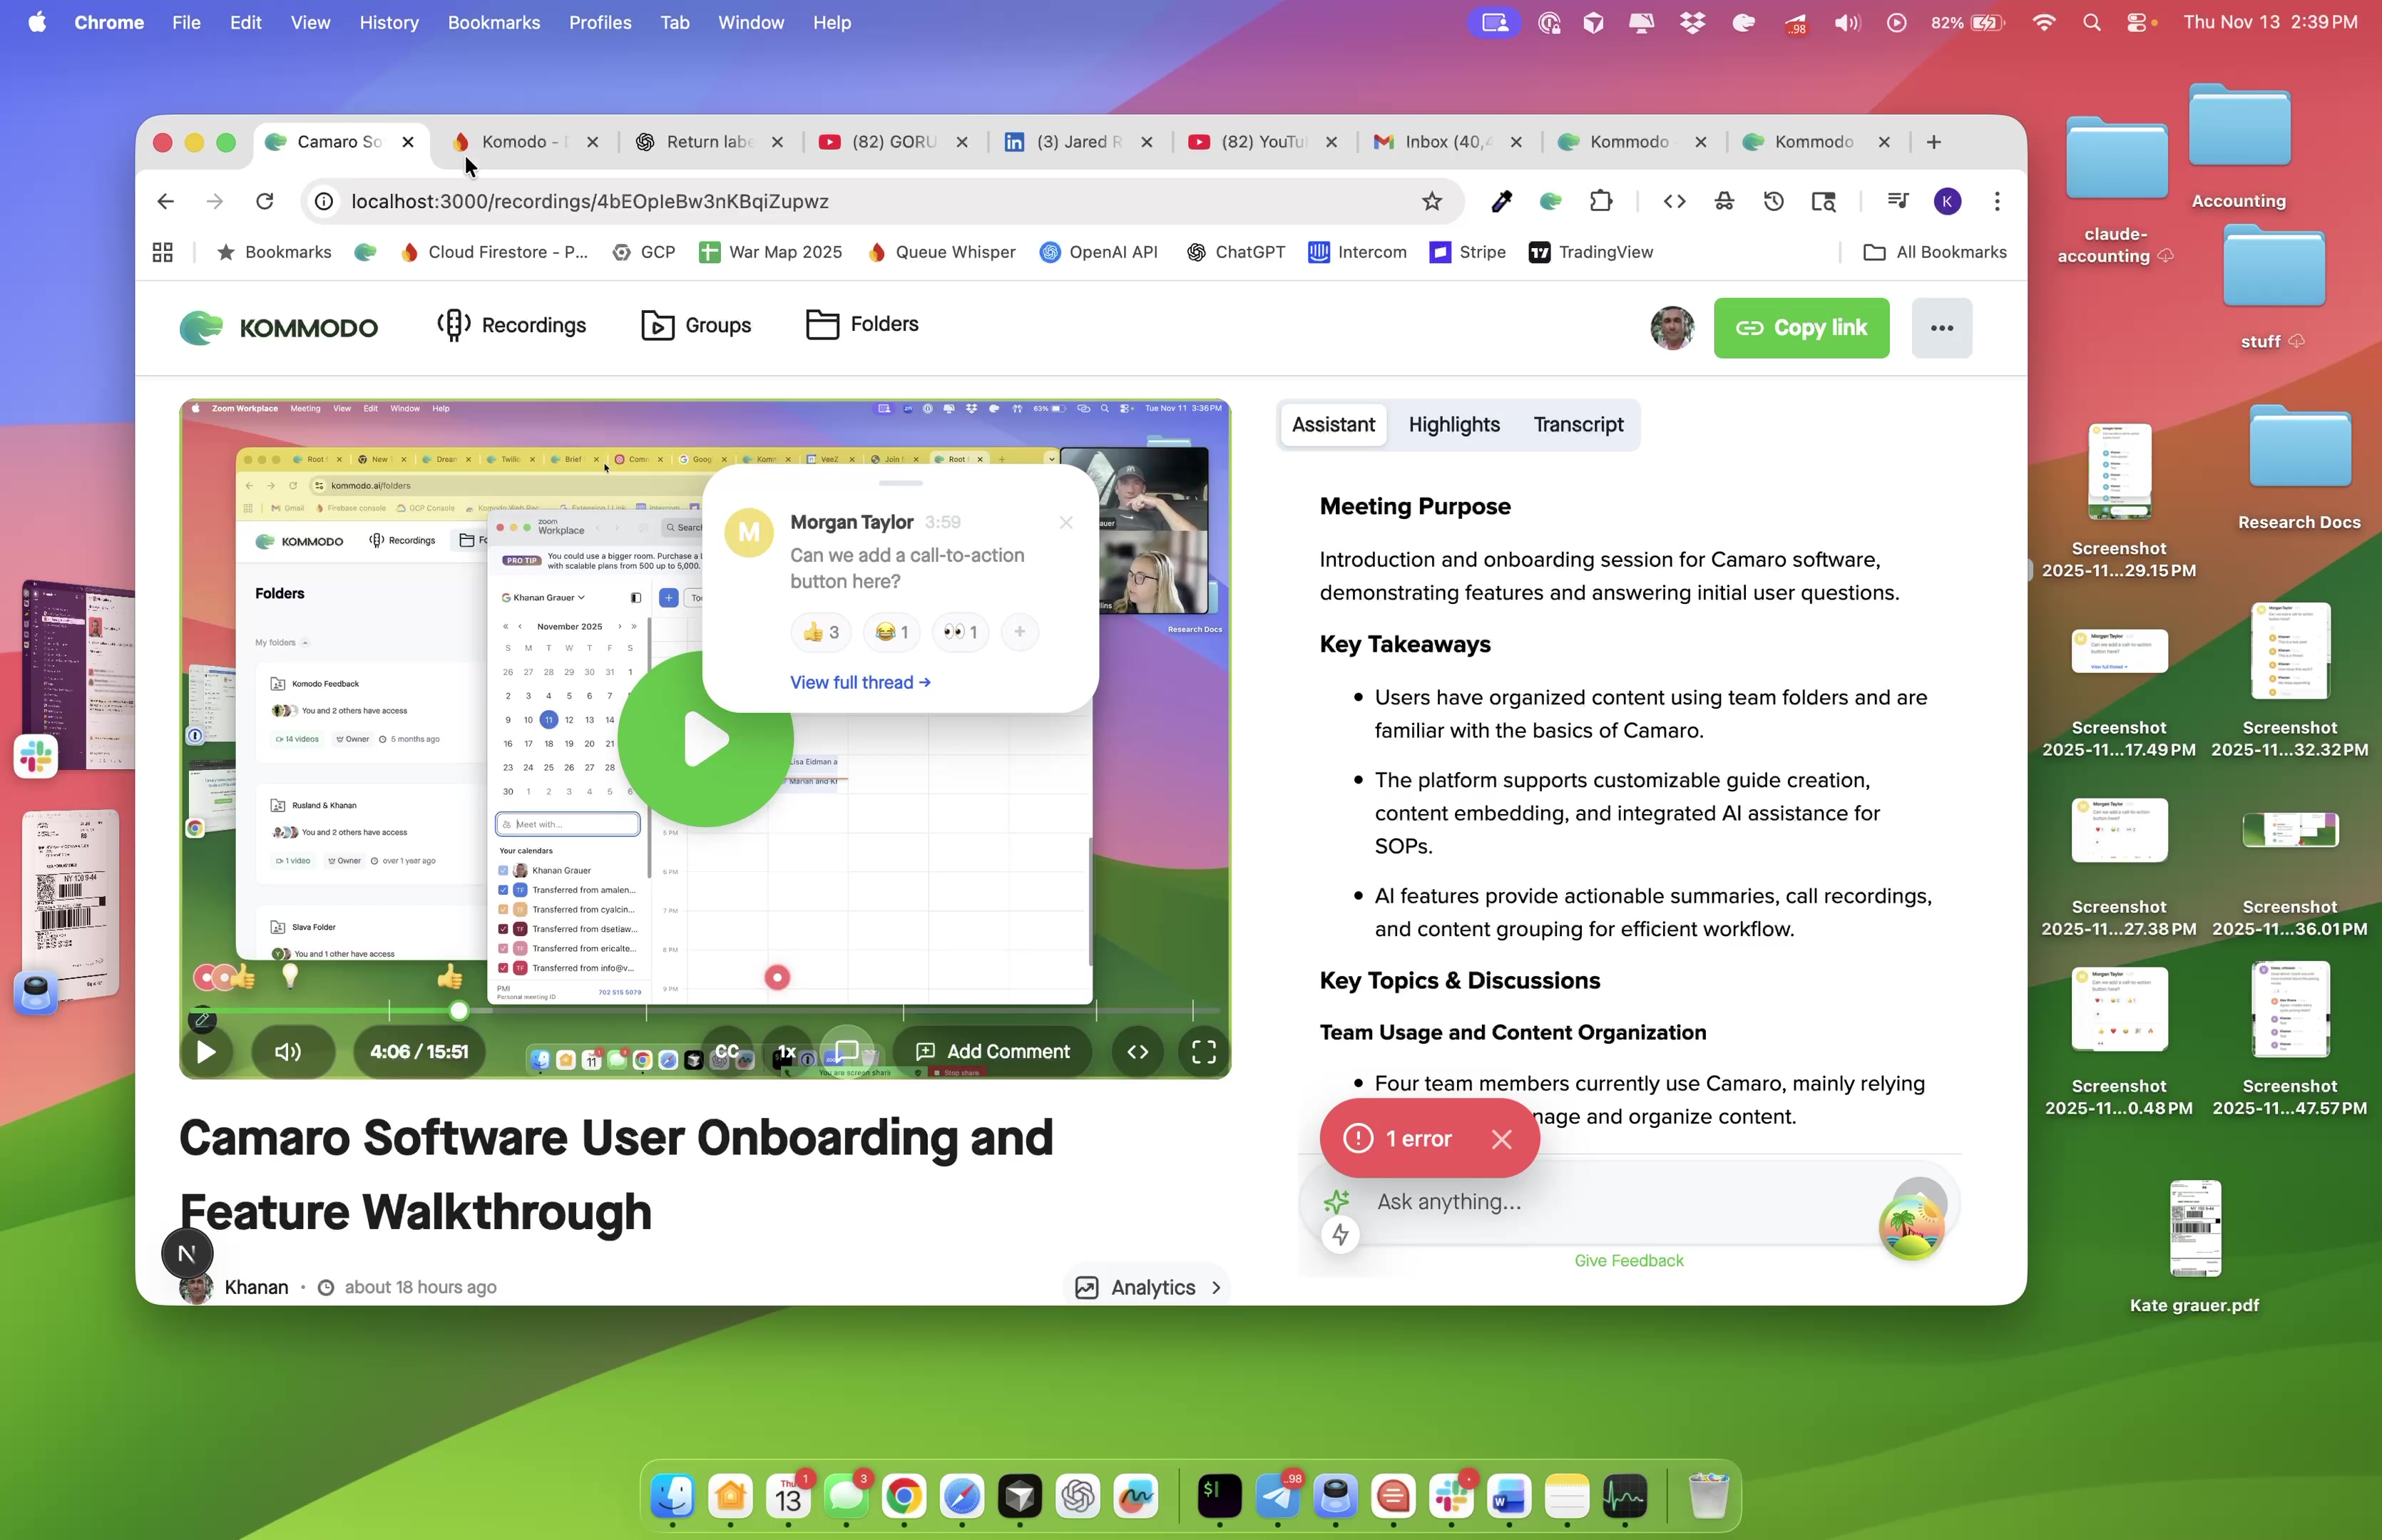This screenshot has width=2382, height=1540.
Task: Click the Kommodo logo
Action: coord(279,327)
